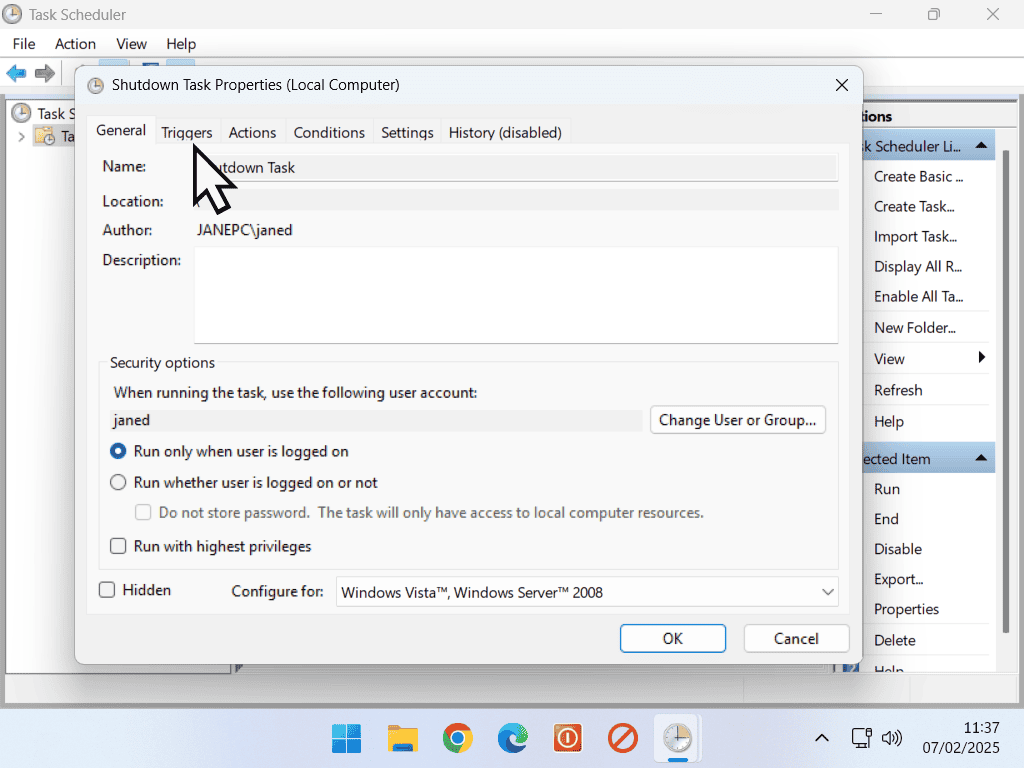
Task: Click inside the Description text box
Action: (515, 295)
